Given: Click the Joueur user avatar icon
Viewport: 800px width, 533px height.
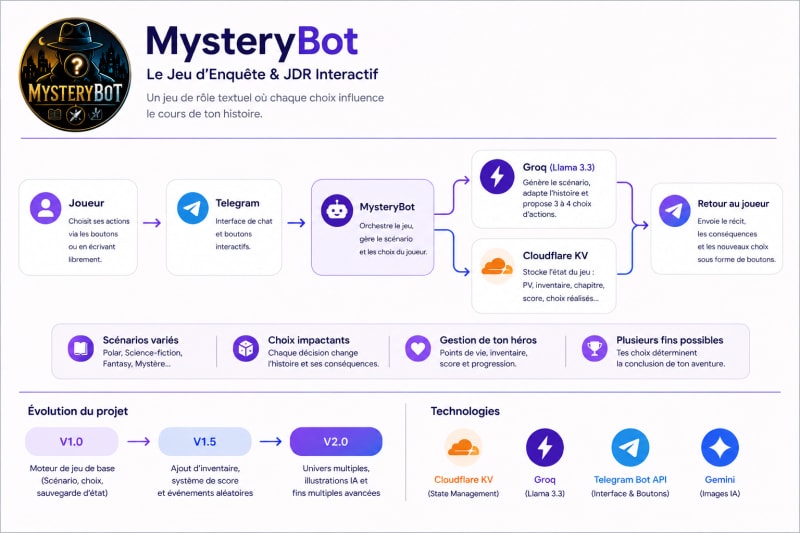Looking at the screenshot, I should tap(45, 208).
